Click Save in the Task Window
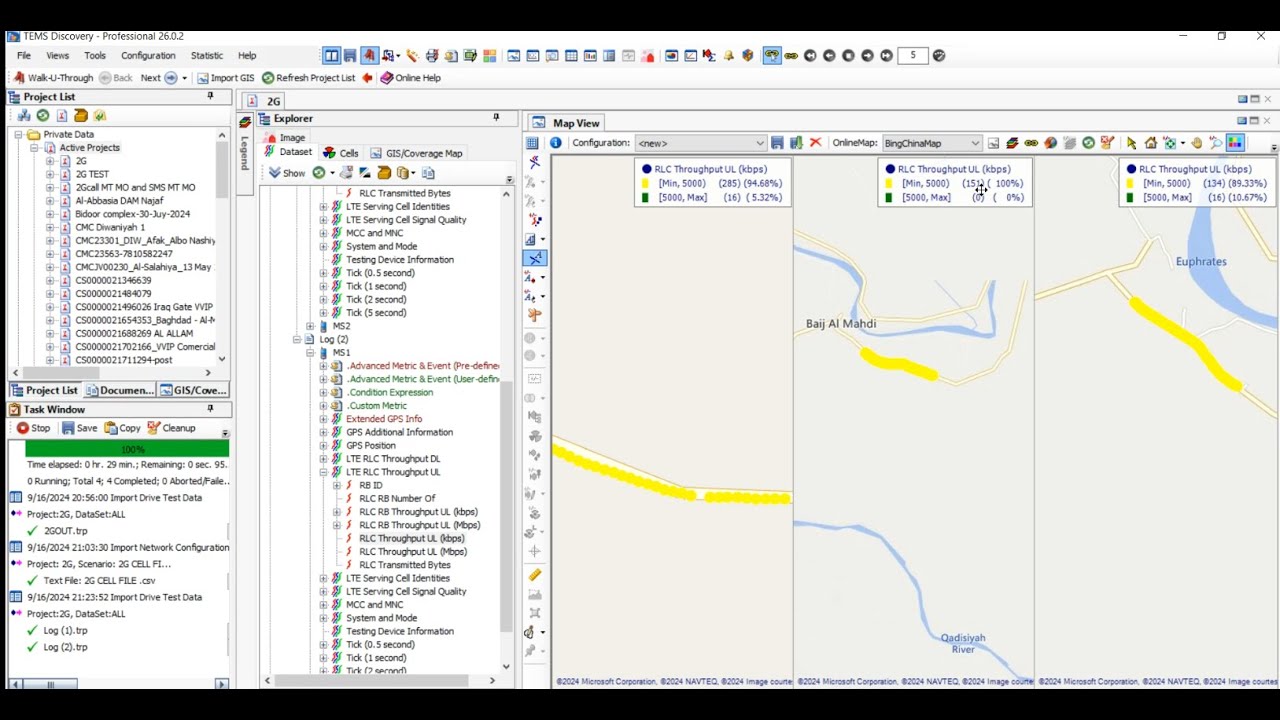The image size is (1280, 720). tap(79, 428)
